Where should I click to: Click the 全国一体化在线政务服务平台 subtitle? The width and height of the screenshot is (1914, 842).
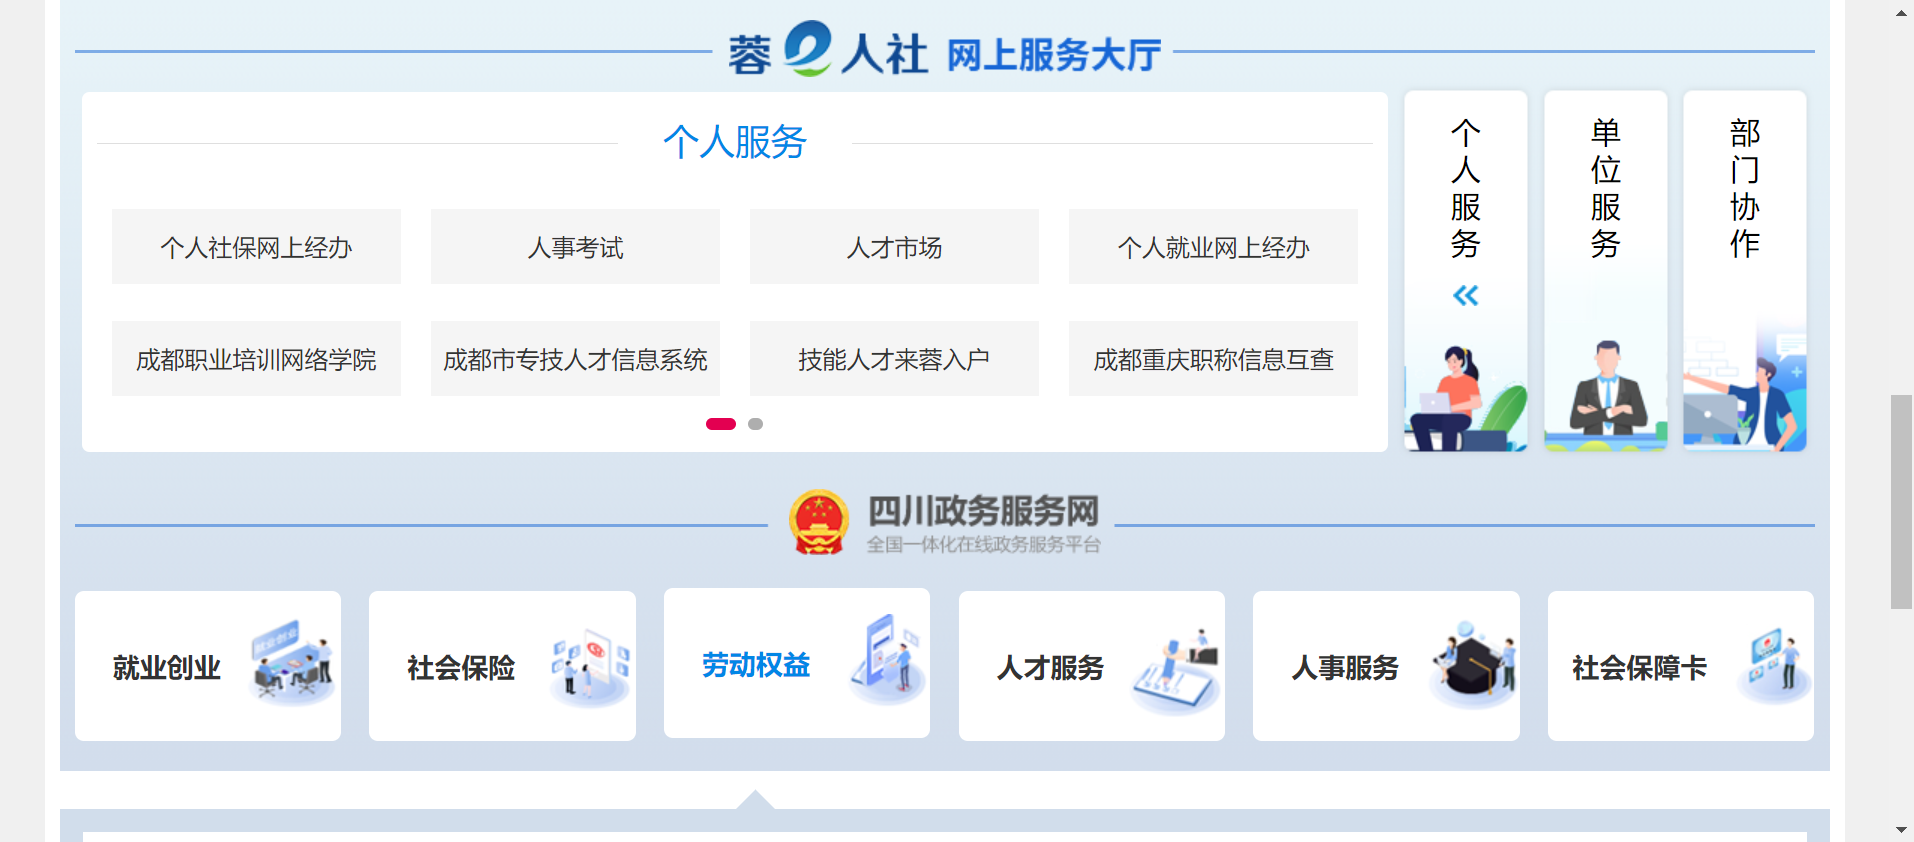tap(983, 545)
